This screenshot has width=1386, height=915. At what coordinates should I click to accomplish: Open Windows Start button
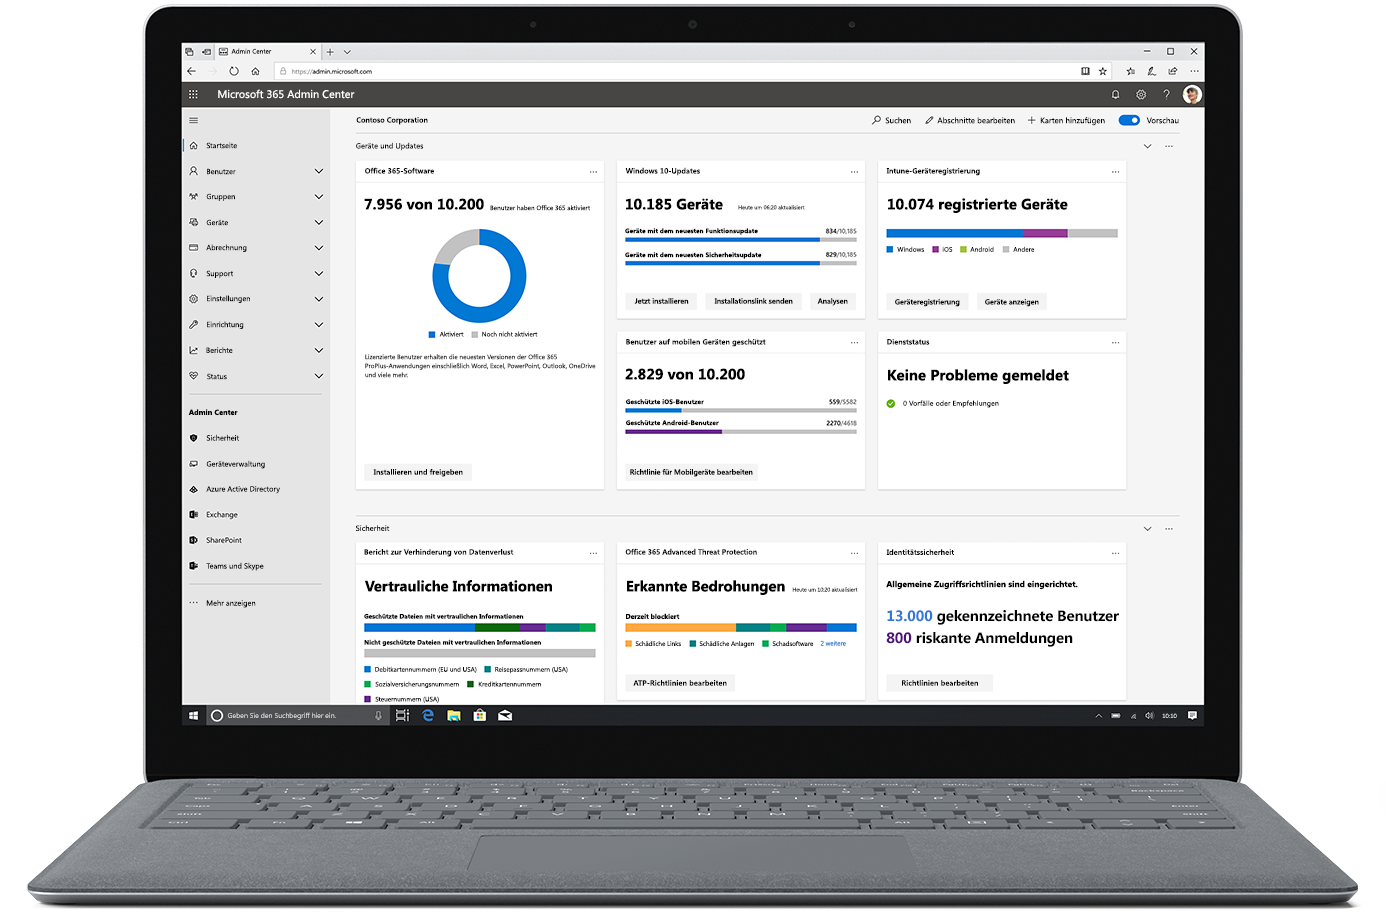(193, 715)
